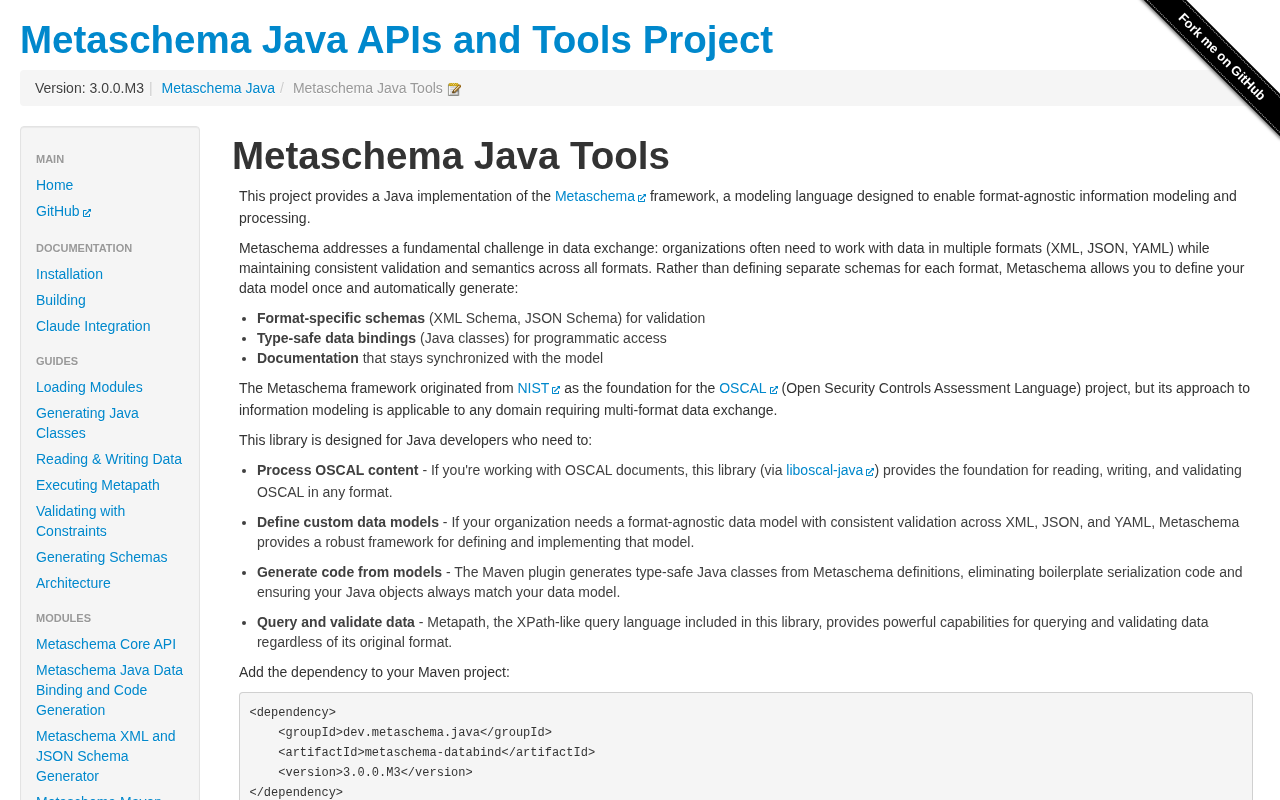This screenshot has height=800, width=1280.
Task: Open the Home sidebar link
Action: (54, 185)
